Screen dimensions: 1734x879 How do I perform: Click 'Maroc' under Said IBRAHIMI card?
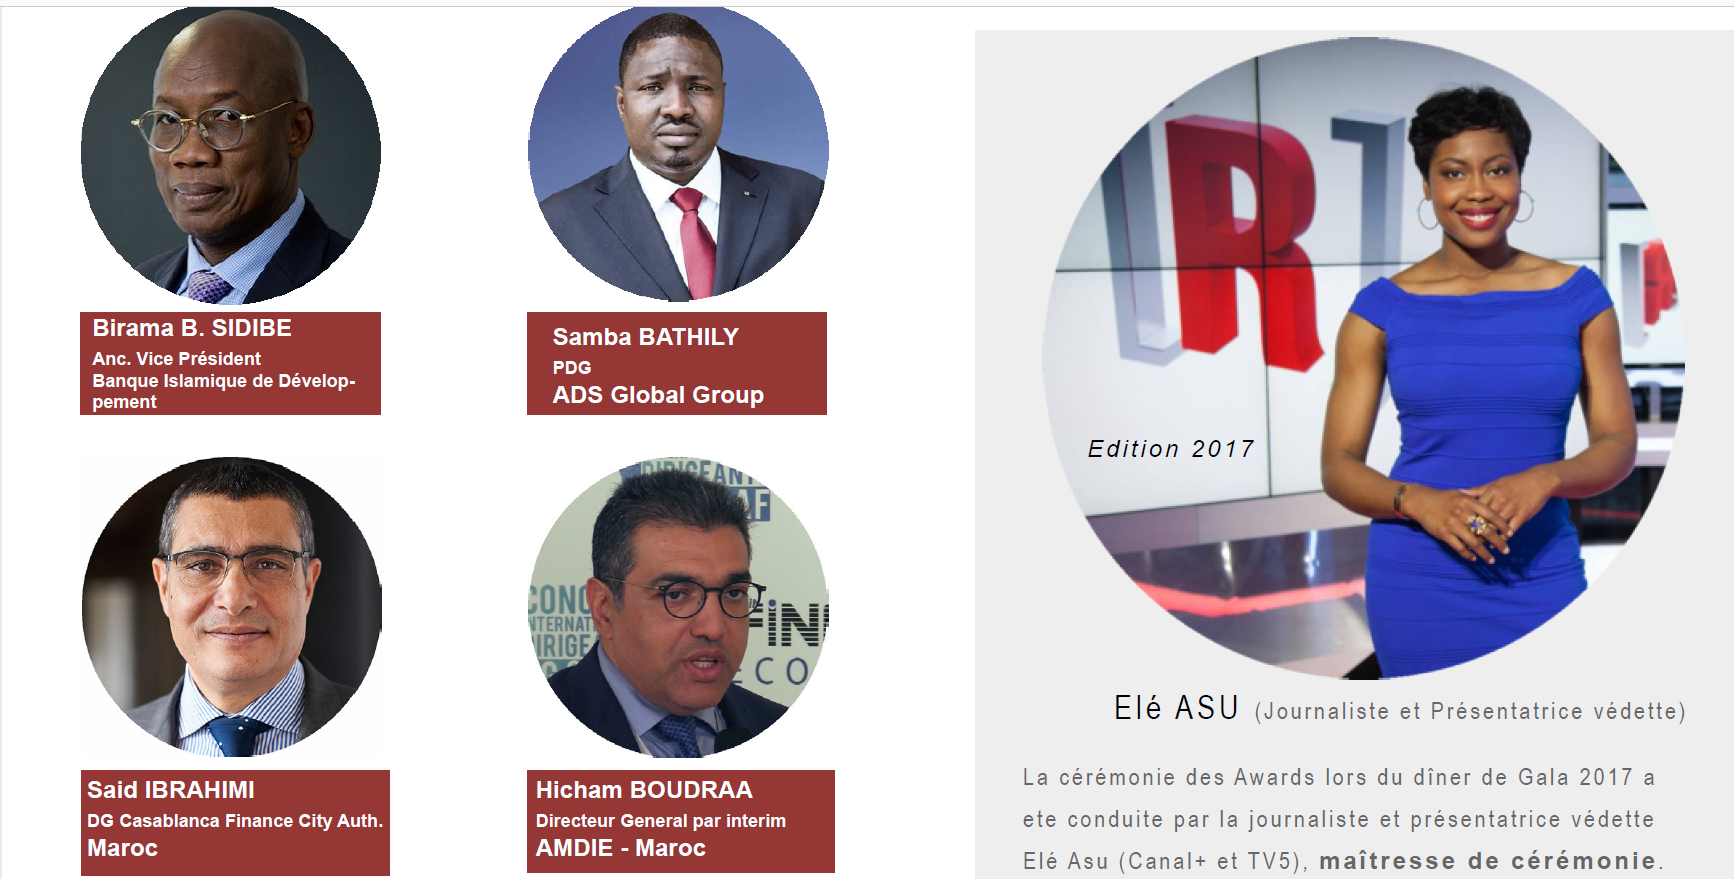pyautogui.click(x=122, y=848)
